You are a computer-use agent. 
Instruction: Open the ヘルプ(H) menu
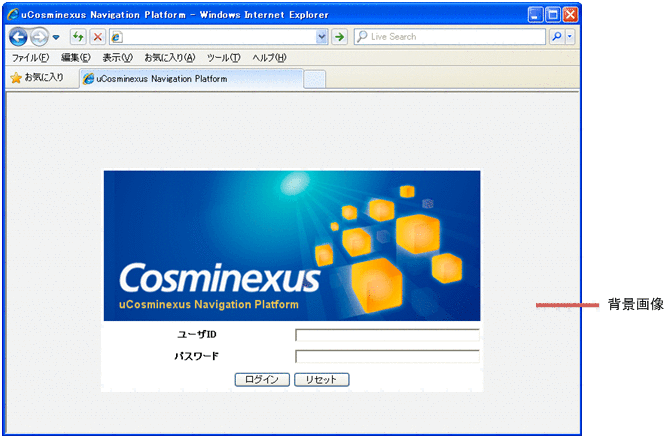pyautogui.click(x=269, y=57)
